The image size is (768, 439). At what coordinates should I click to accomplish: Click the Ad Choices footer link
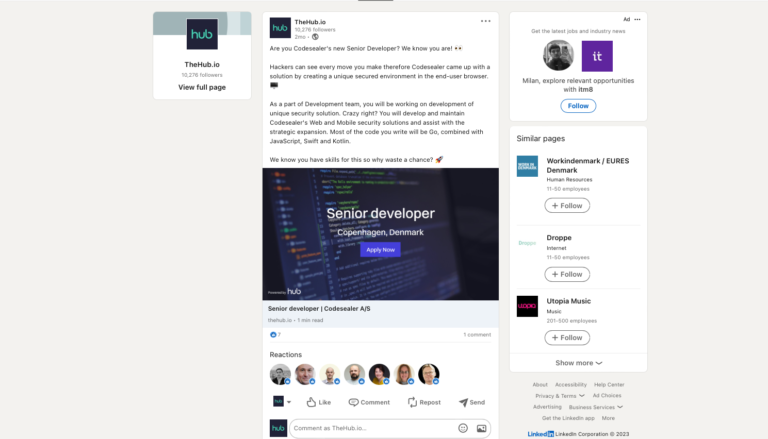[607, 395]
